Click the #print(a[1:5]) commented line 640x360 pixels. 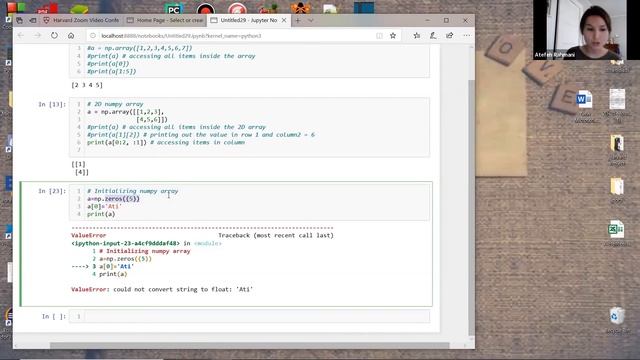click(111, 71)
